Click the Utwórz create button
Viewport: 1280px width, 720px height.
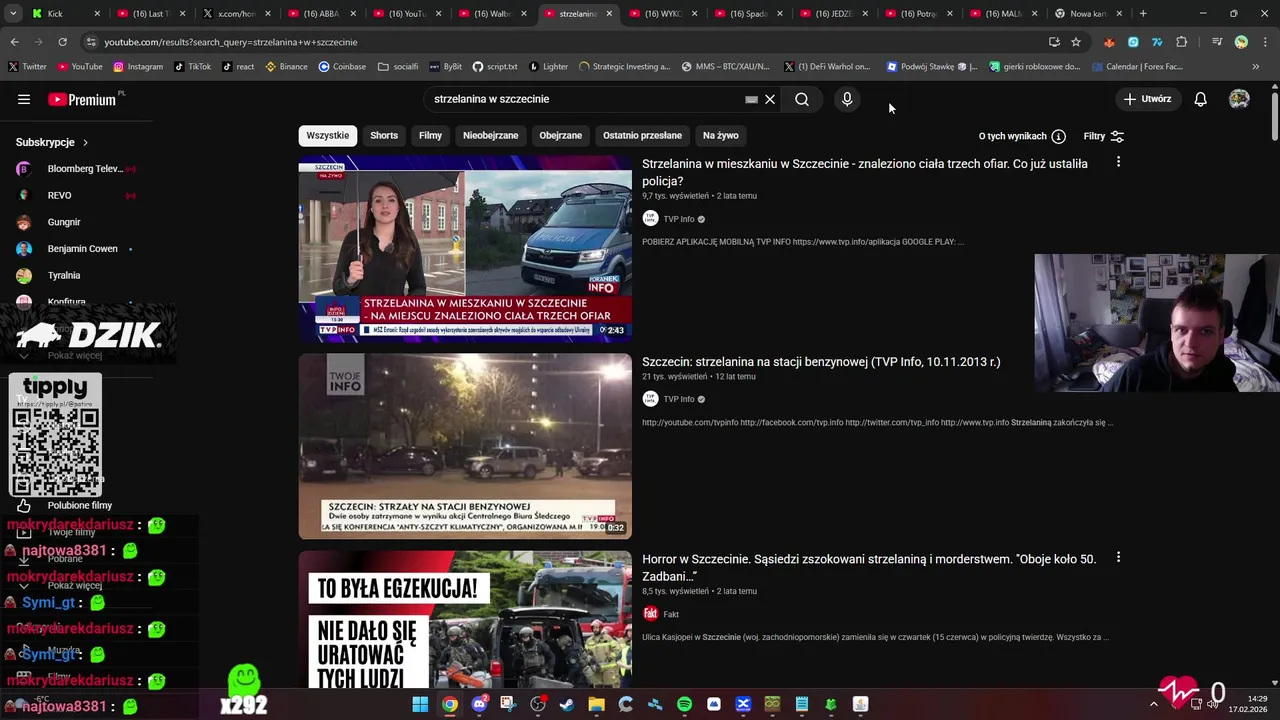(x=1147, y=99)
